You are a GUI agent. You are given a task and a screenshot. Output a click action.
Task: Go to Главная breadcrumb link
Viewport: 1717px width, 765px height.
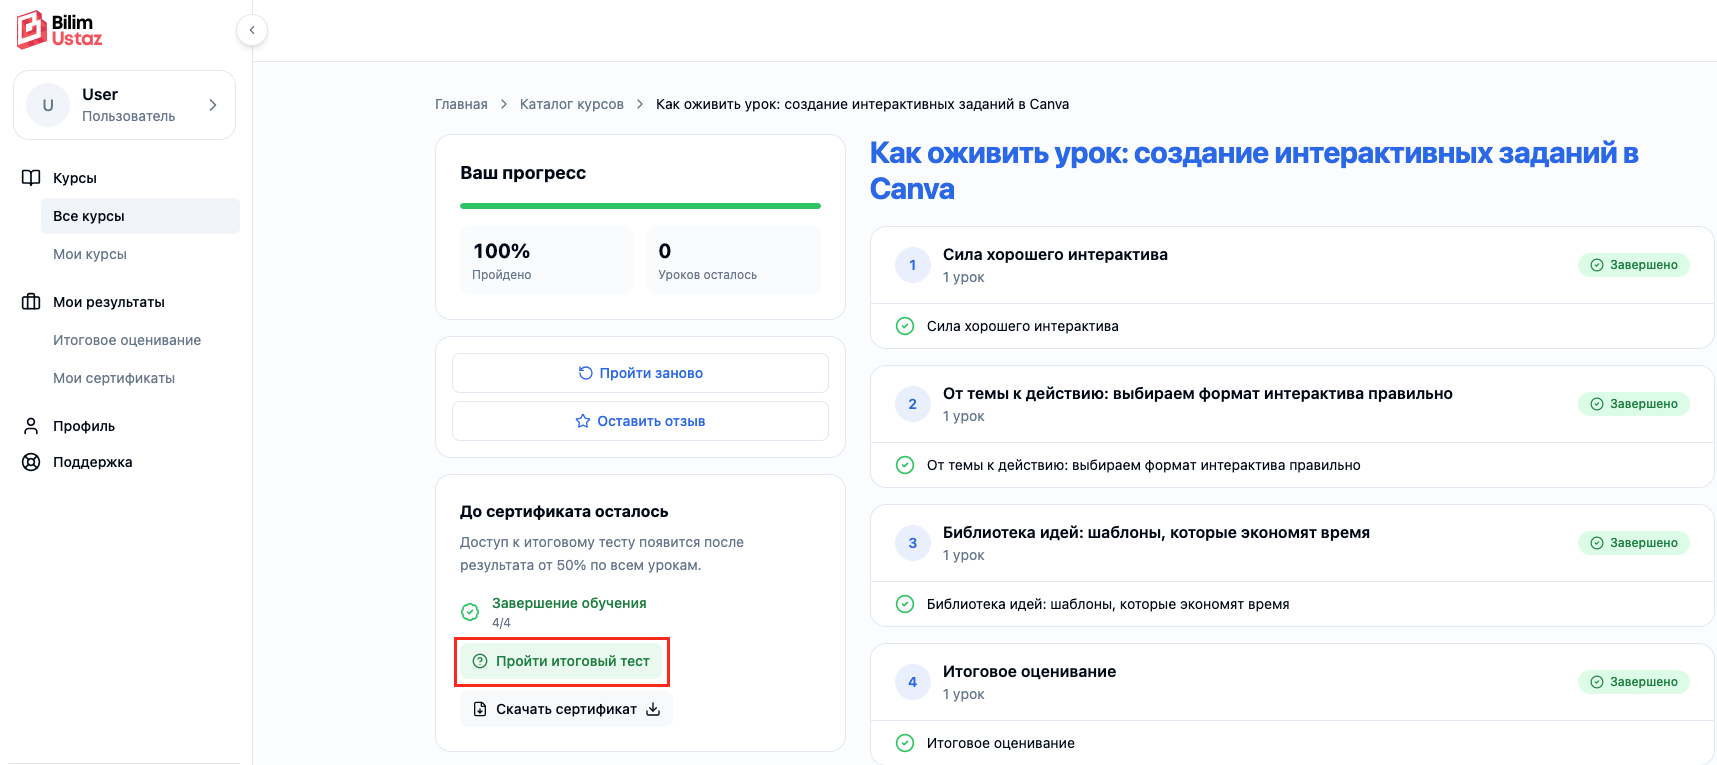click(461, 104)
